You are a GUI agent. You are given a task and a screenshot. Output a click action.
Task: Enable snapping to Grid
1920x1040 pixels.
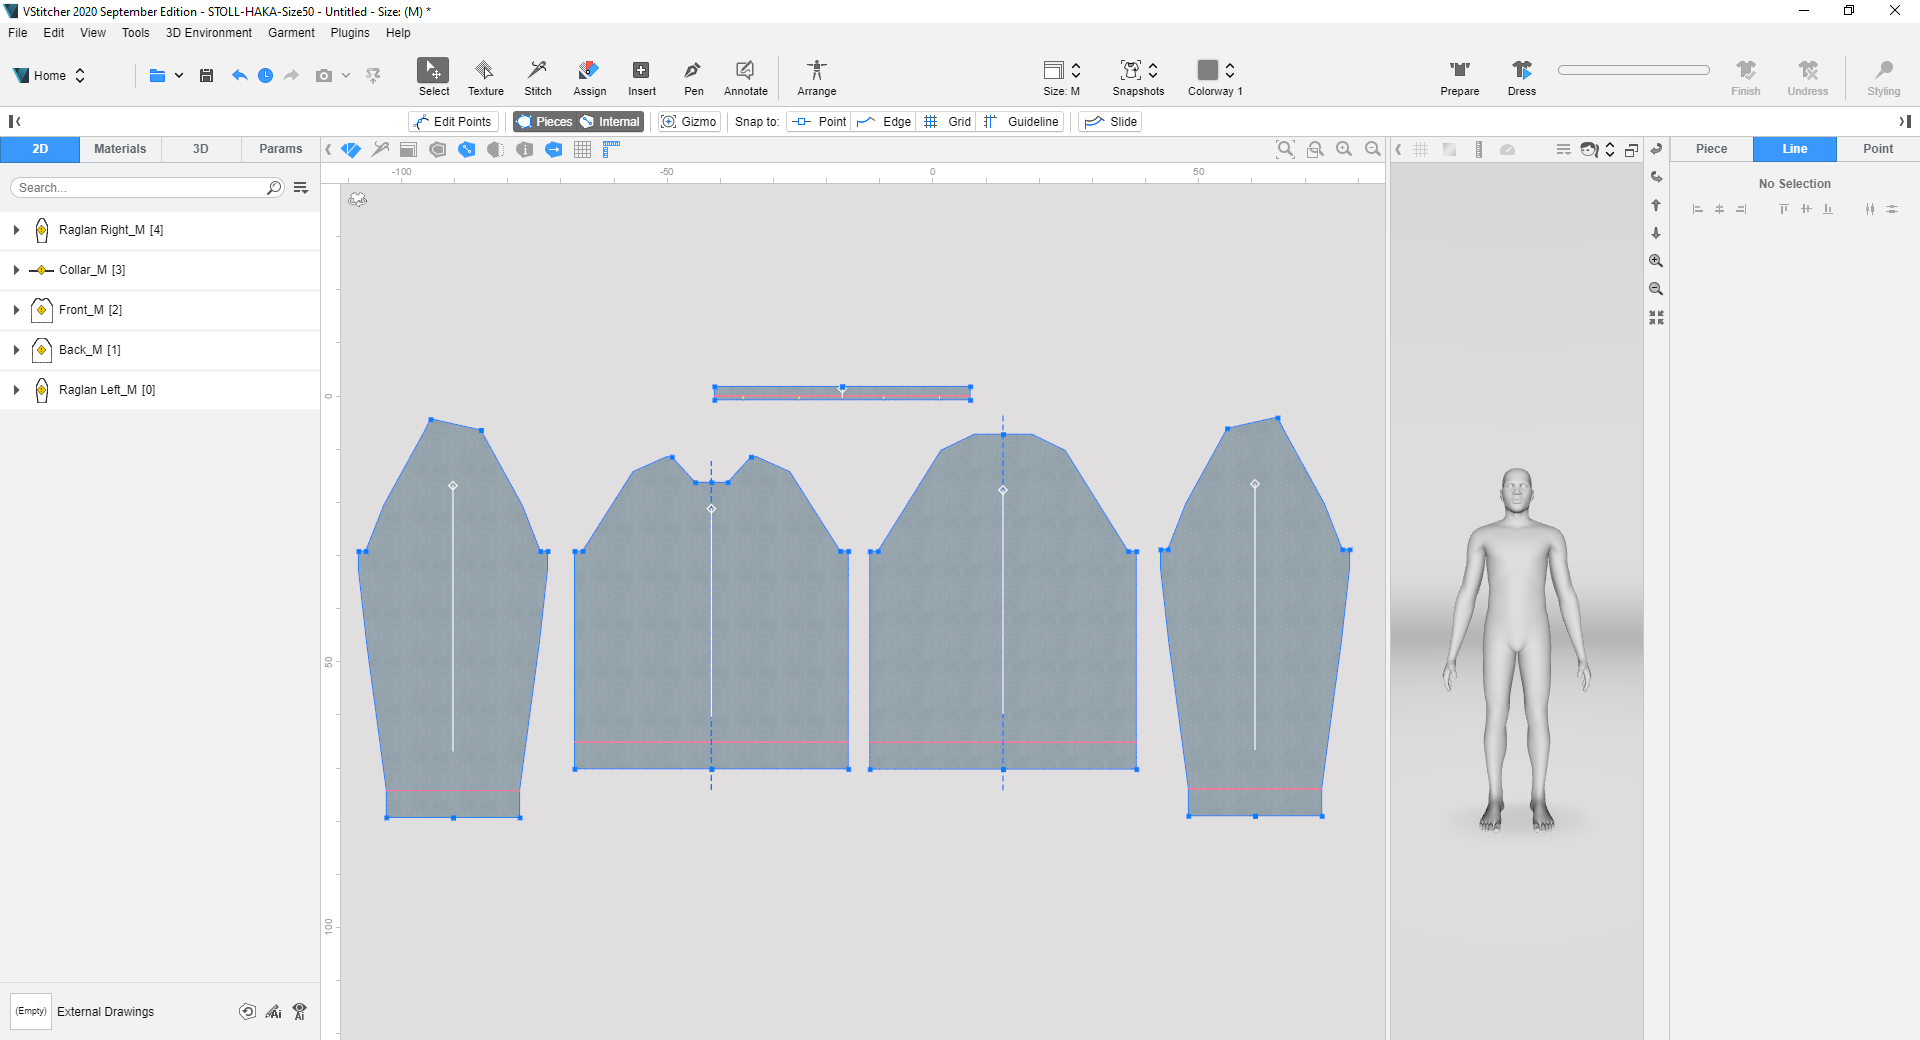pos(946,121)
